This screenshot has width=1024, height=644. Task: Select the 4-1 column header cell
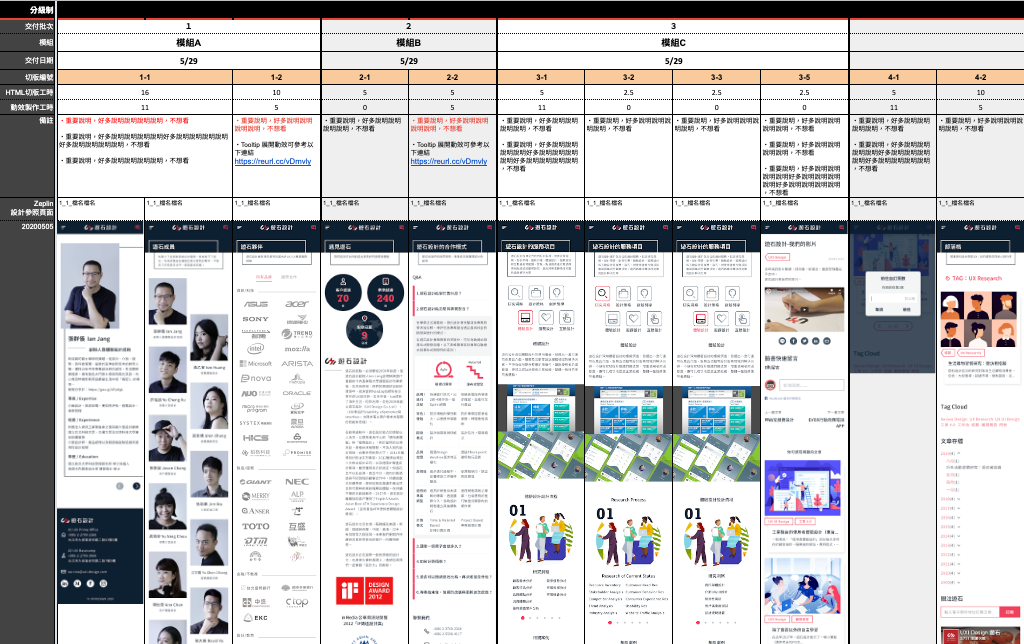pyautogui.click(x=893, y=77)
